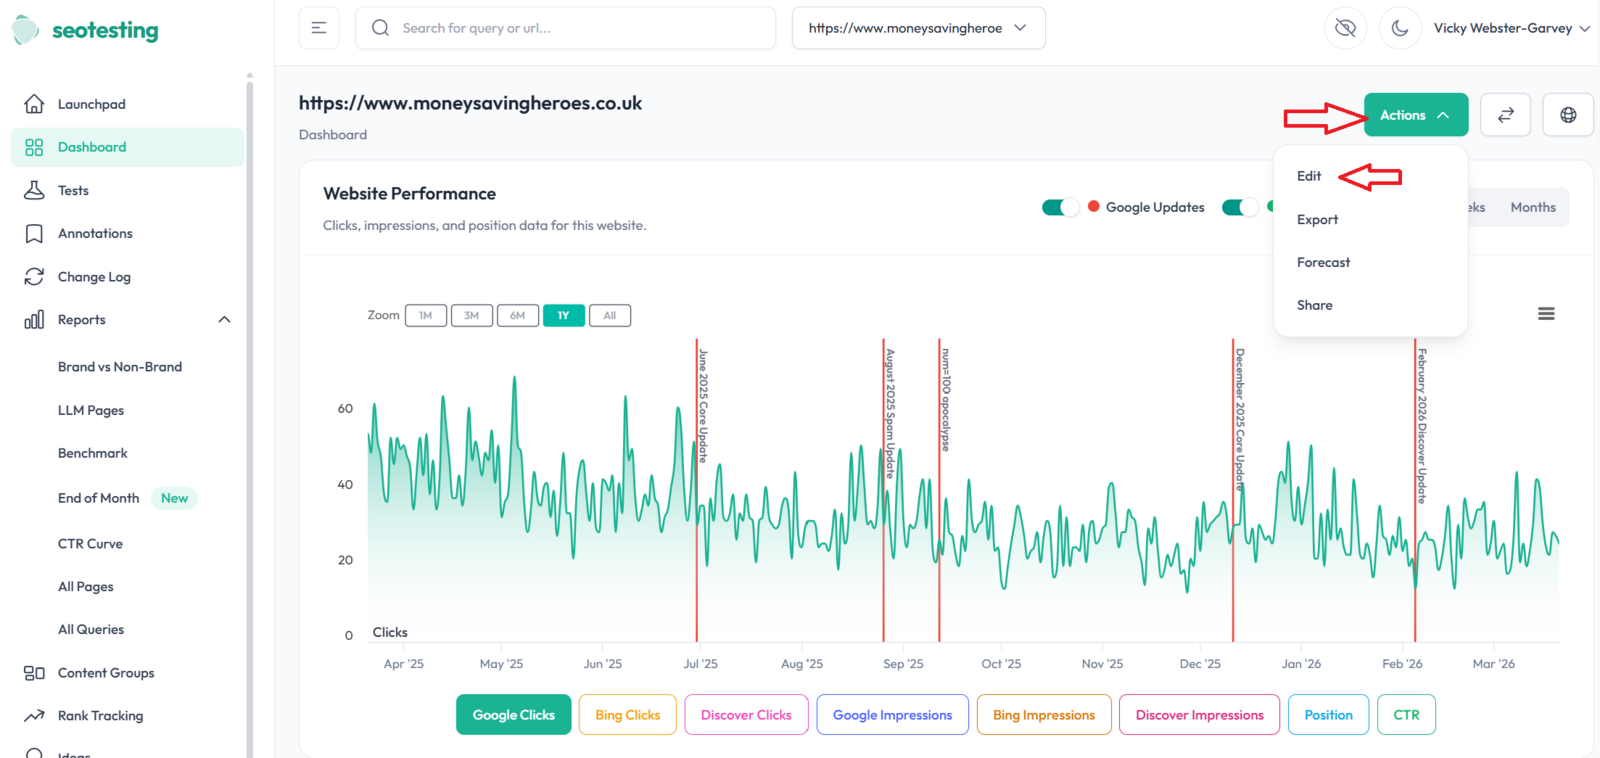Select Share from Actions menu
The image size is (1600, 758).
1314,305
